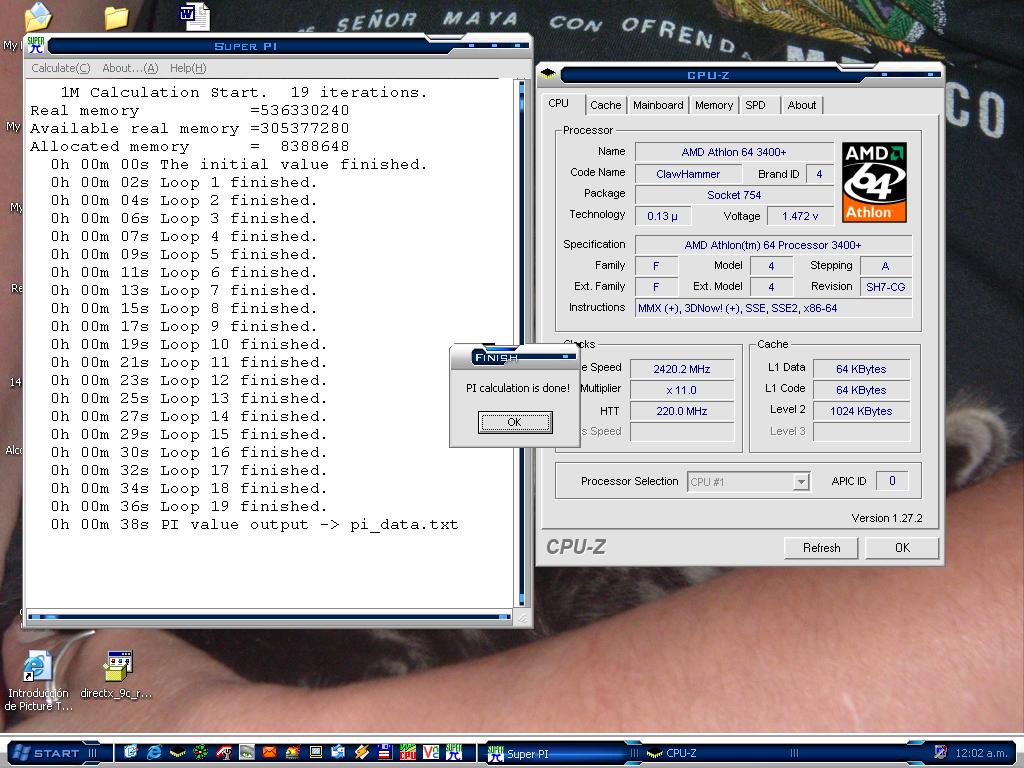
Task: Switch to the About tab in CPU-Z
Action: coord(801,105)
